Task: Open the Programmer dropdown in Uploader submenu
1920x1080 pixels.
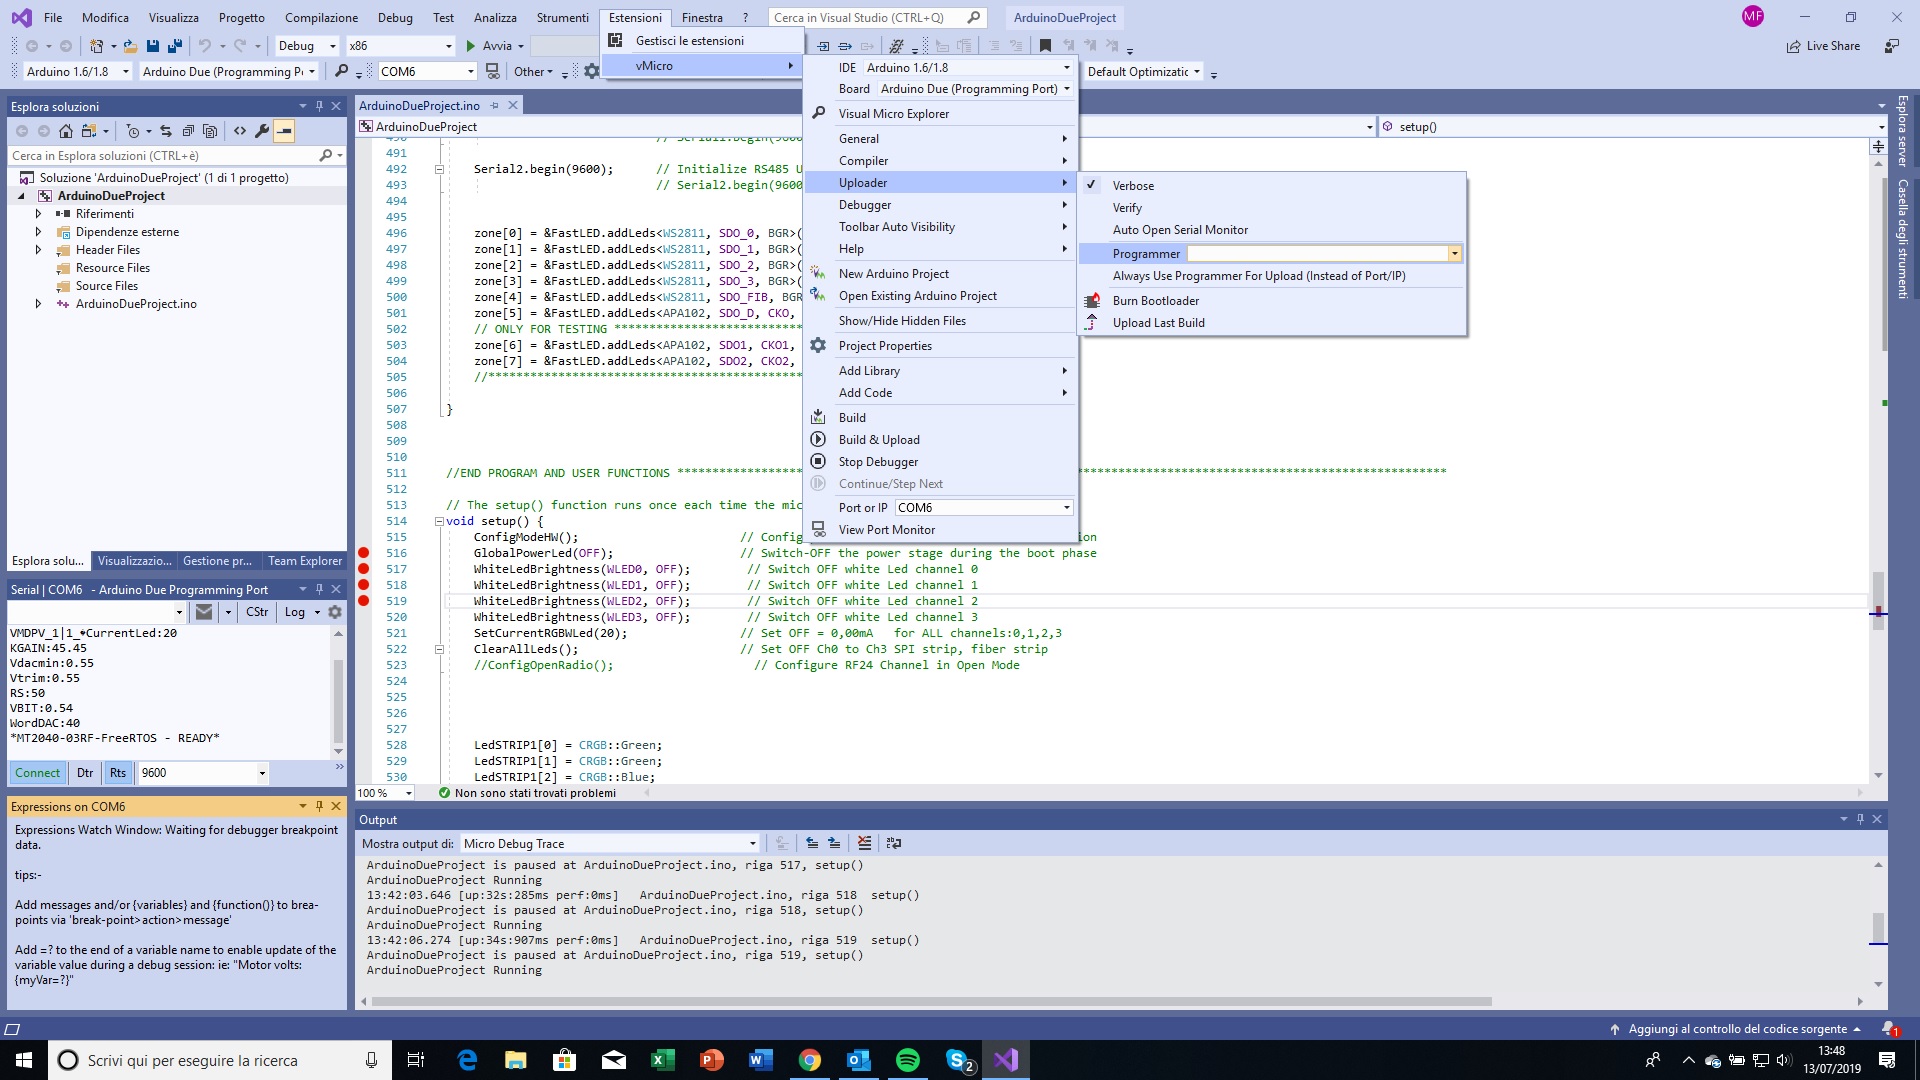Action: click(x=1454, y=254)
